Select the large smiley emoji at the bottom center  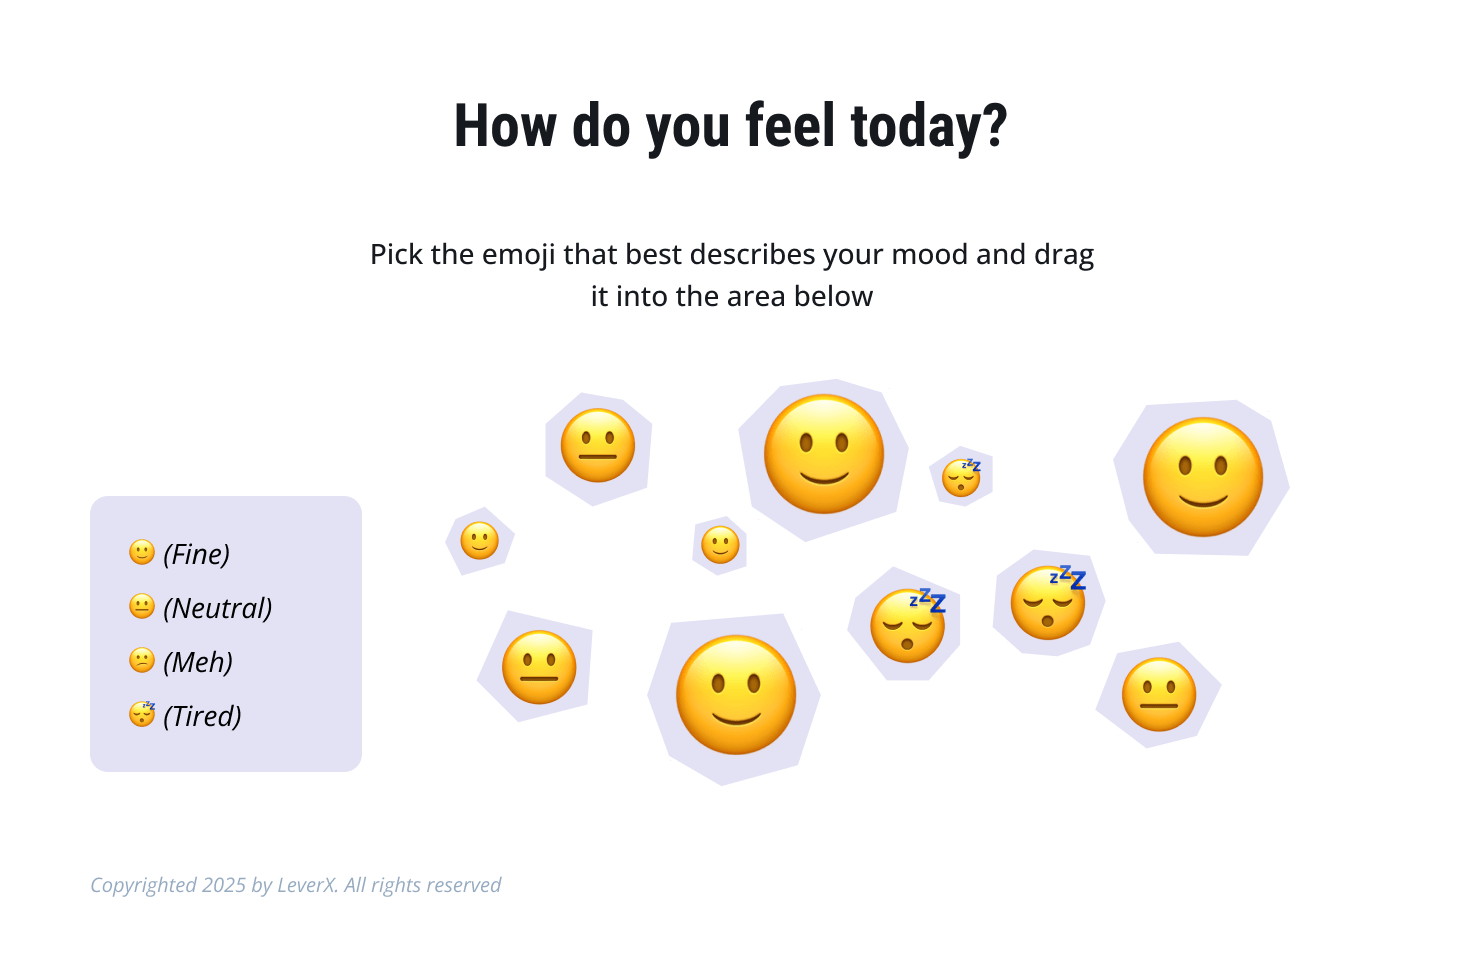(x=736, y=695)
